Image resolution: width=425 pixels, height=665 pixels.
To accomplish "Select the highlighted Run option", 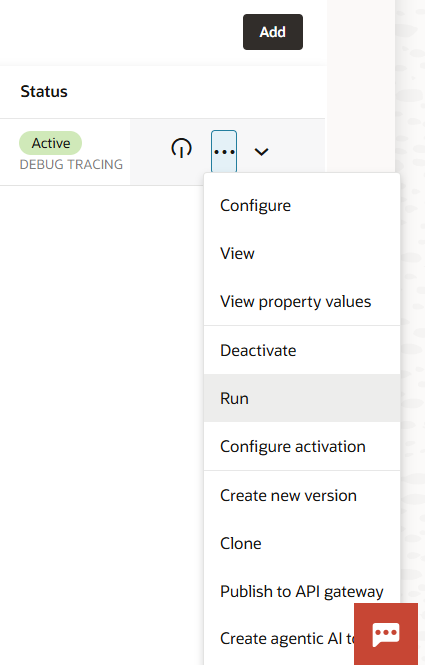I will pos(302,398).
